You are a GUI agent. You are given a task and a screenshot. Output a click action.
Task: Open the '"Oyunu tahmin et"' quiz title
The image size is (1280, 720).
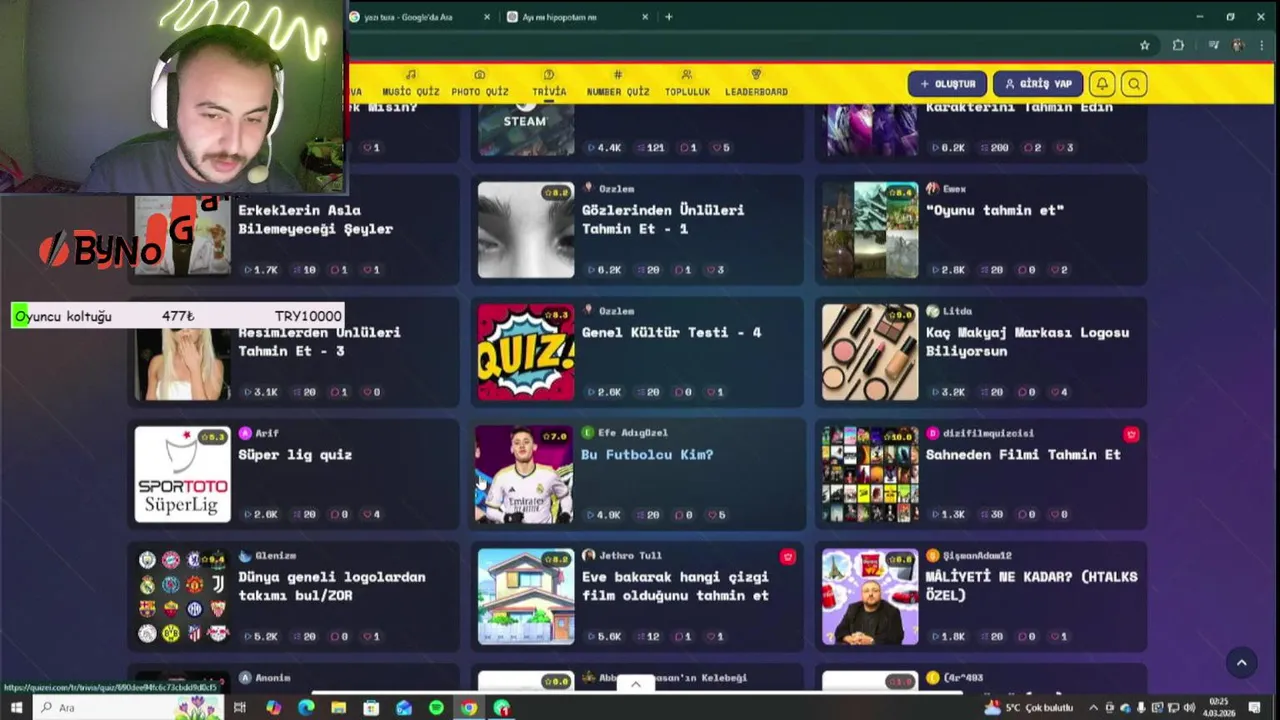(x=995, y=210)
